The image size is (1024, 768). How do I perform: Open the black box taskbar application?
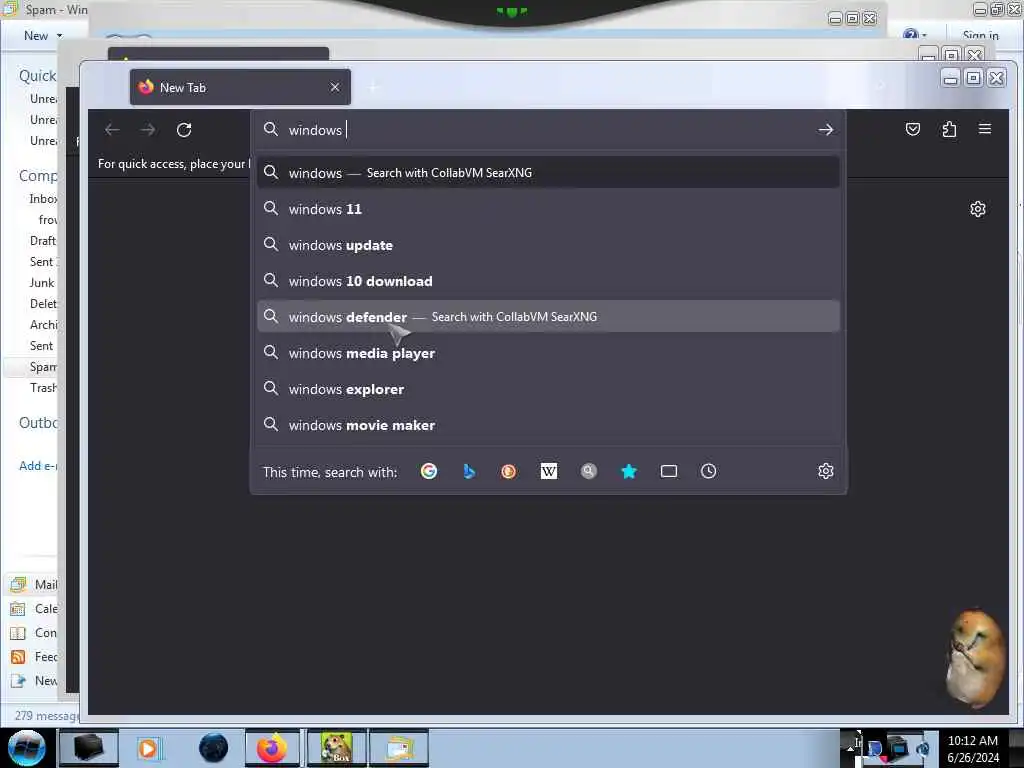[89, 748]
